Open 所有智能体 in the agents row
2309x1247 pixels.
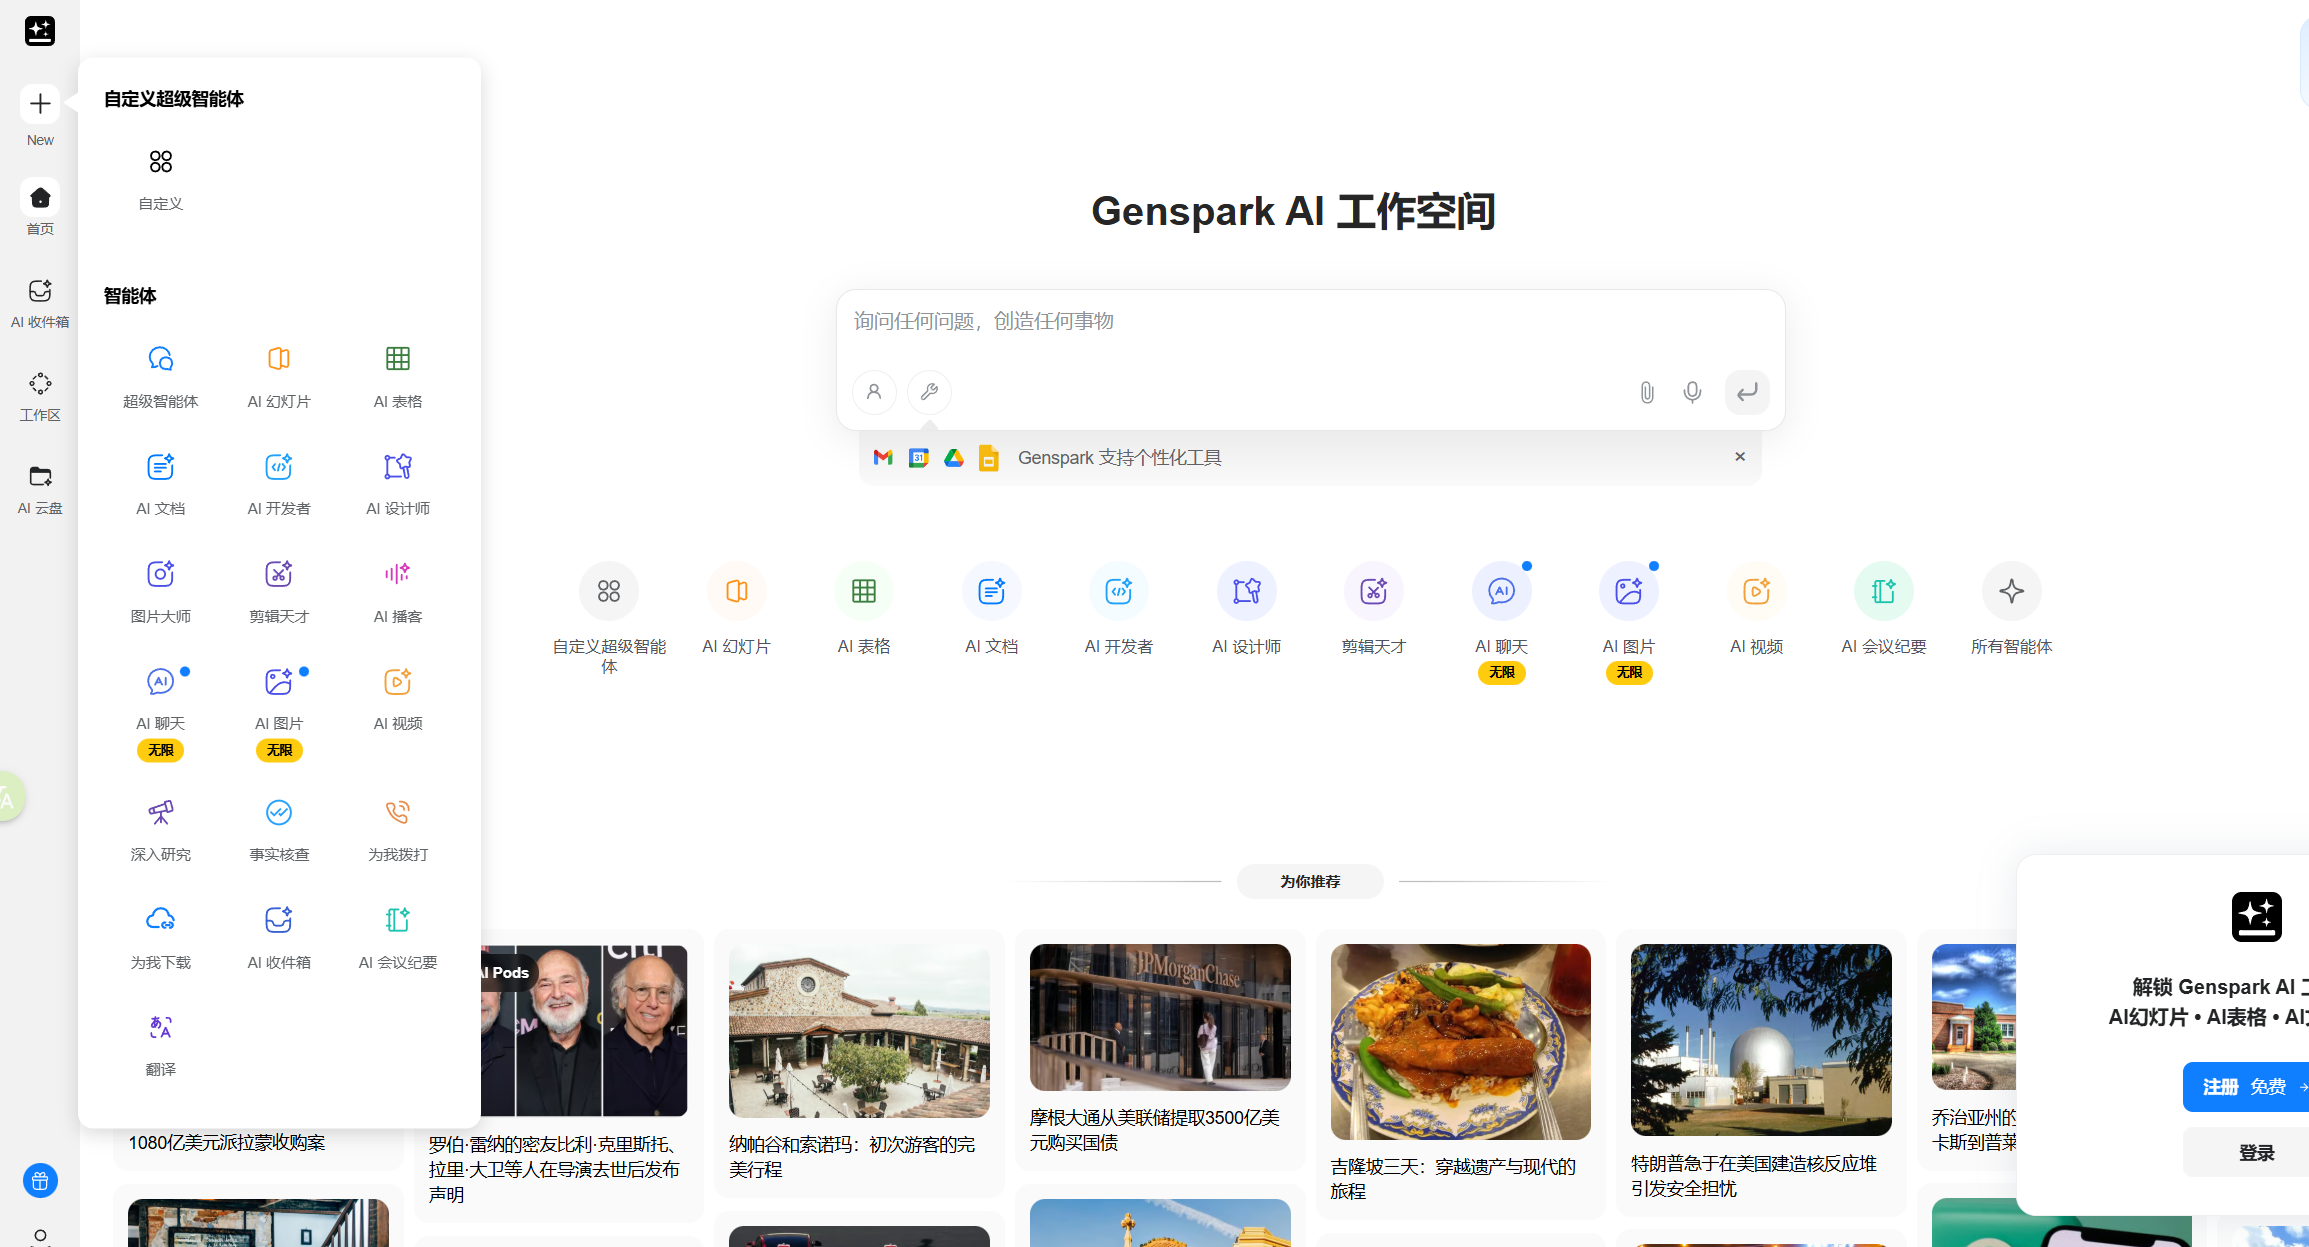2012,608
